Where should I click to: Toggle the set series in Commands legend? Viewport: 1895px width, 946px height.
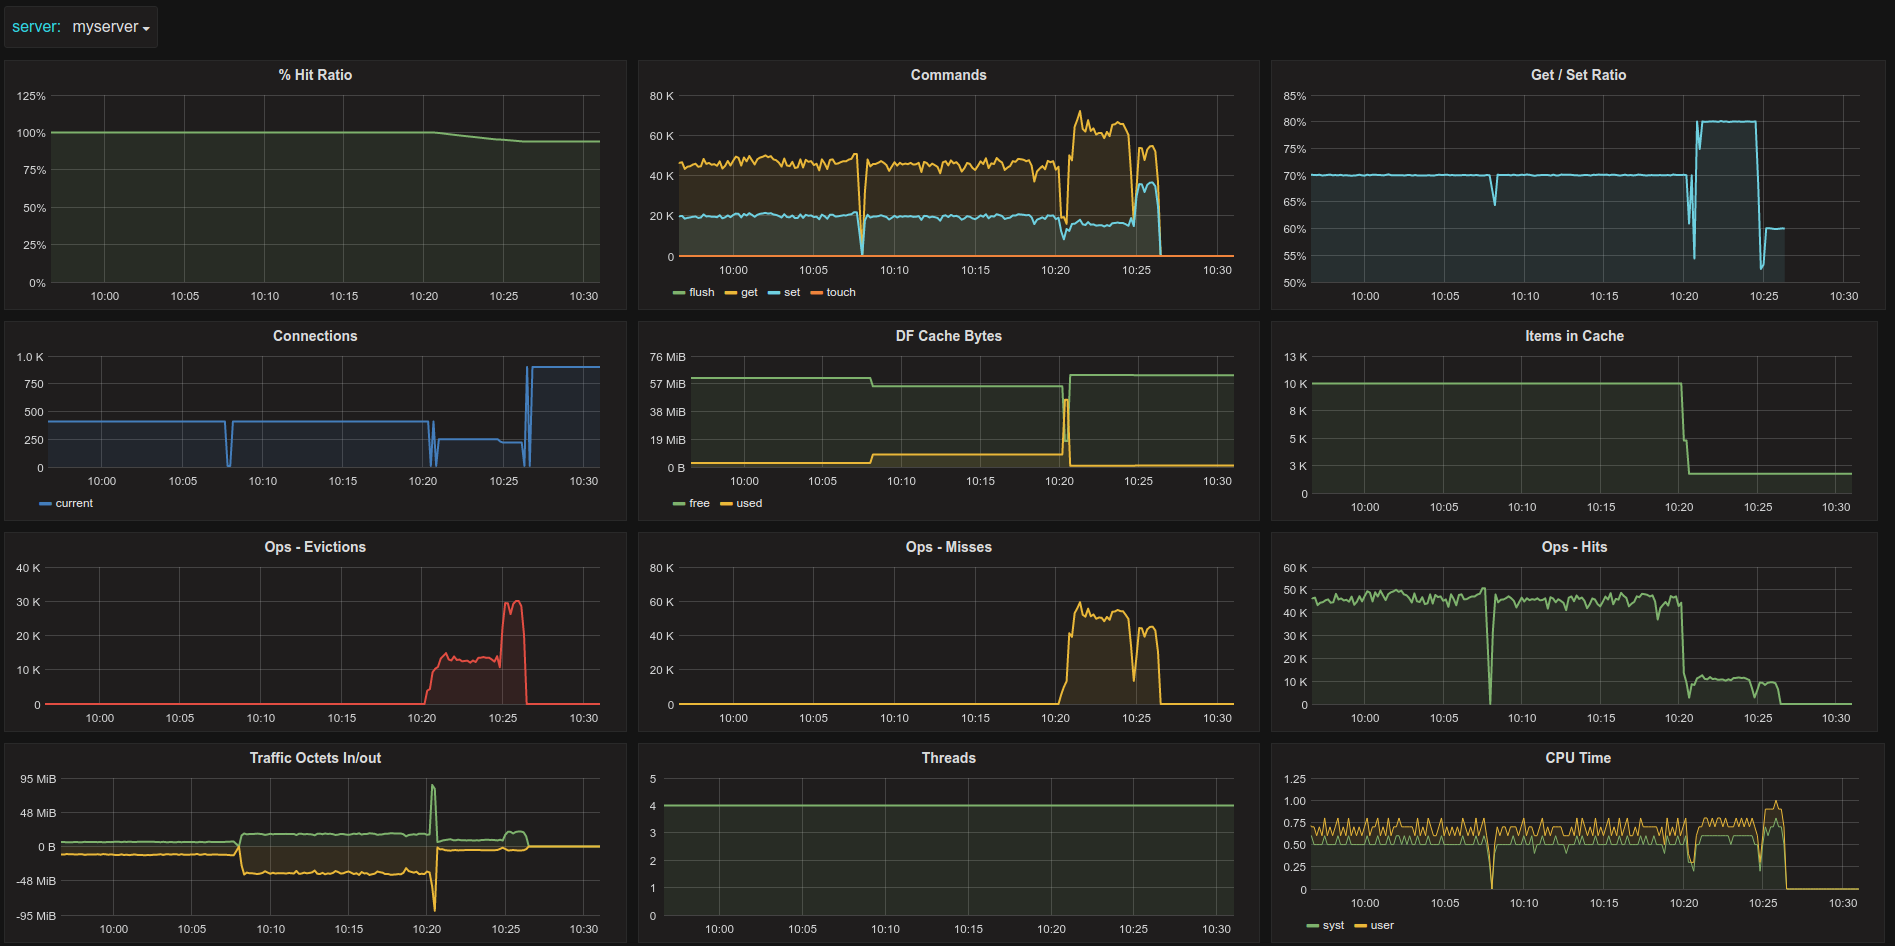point(792,293)
